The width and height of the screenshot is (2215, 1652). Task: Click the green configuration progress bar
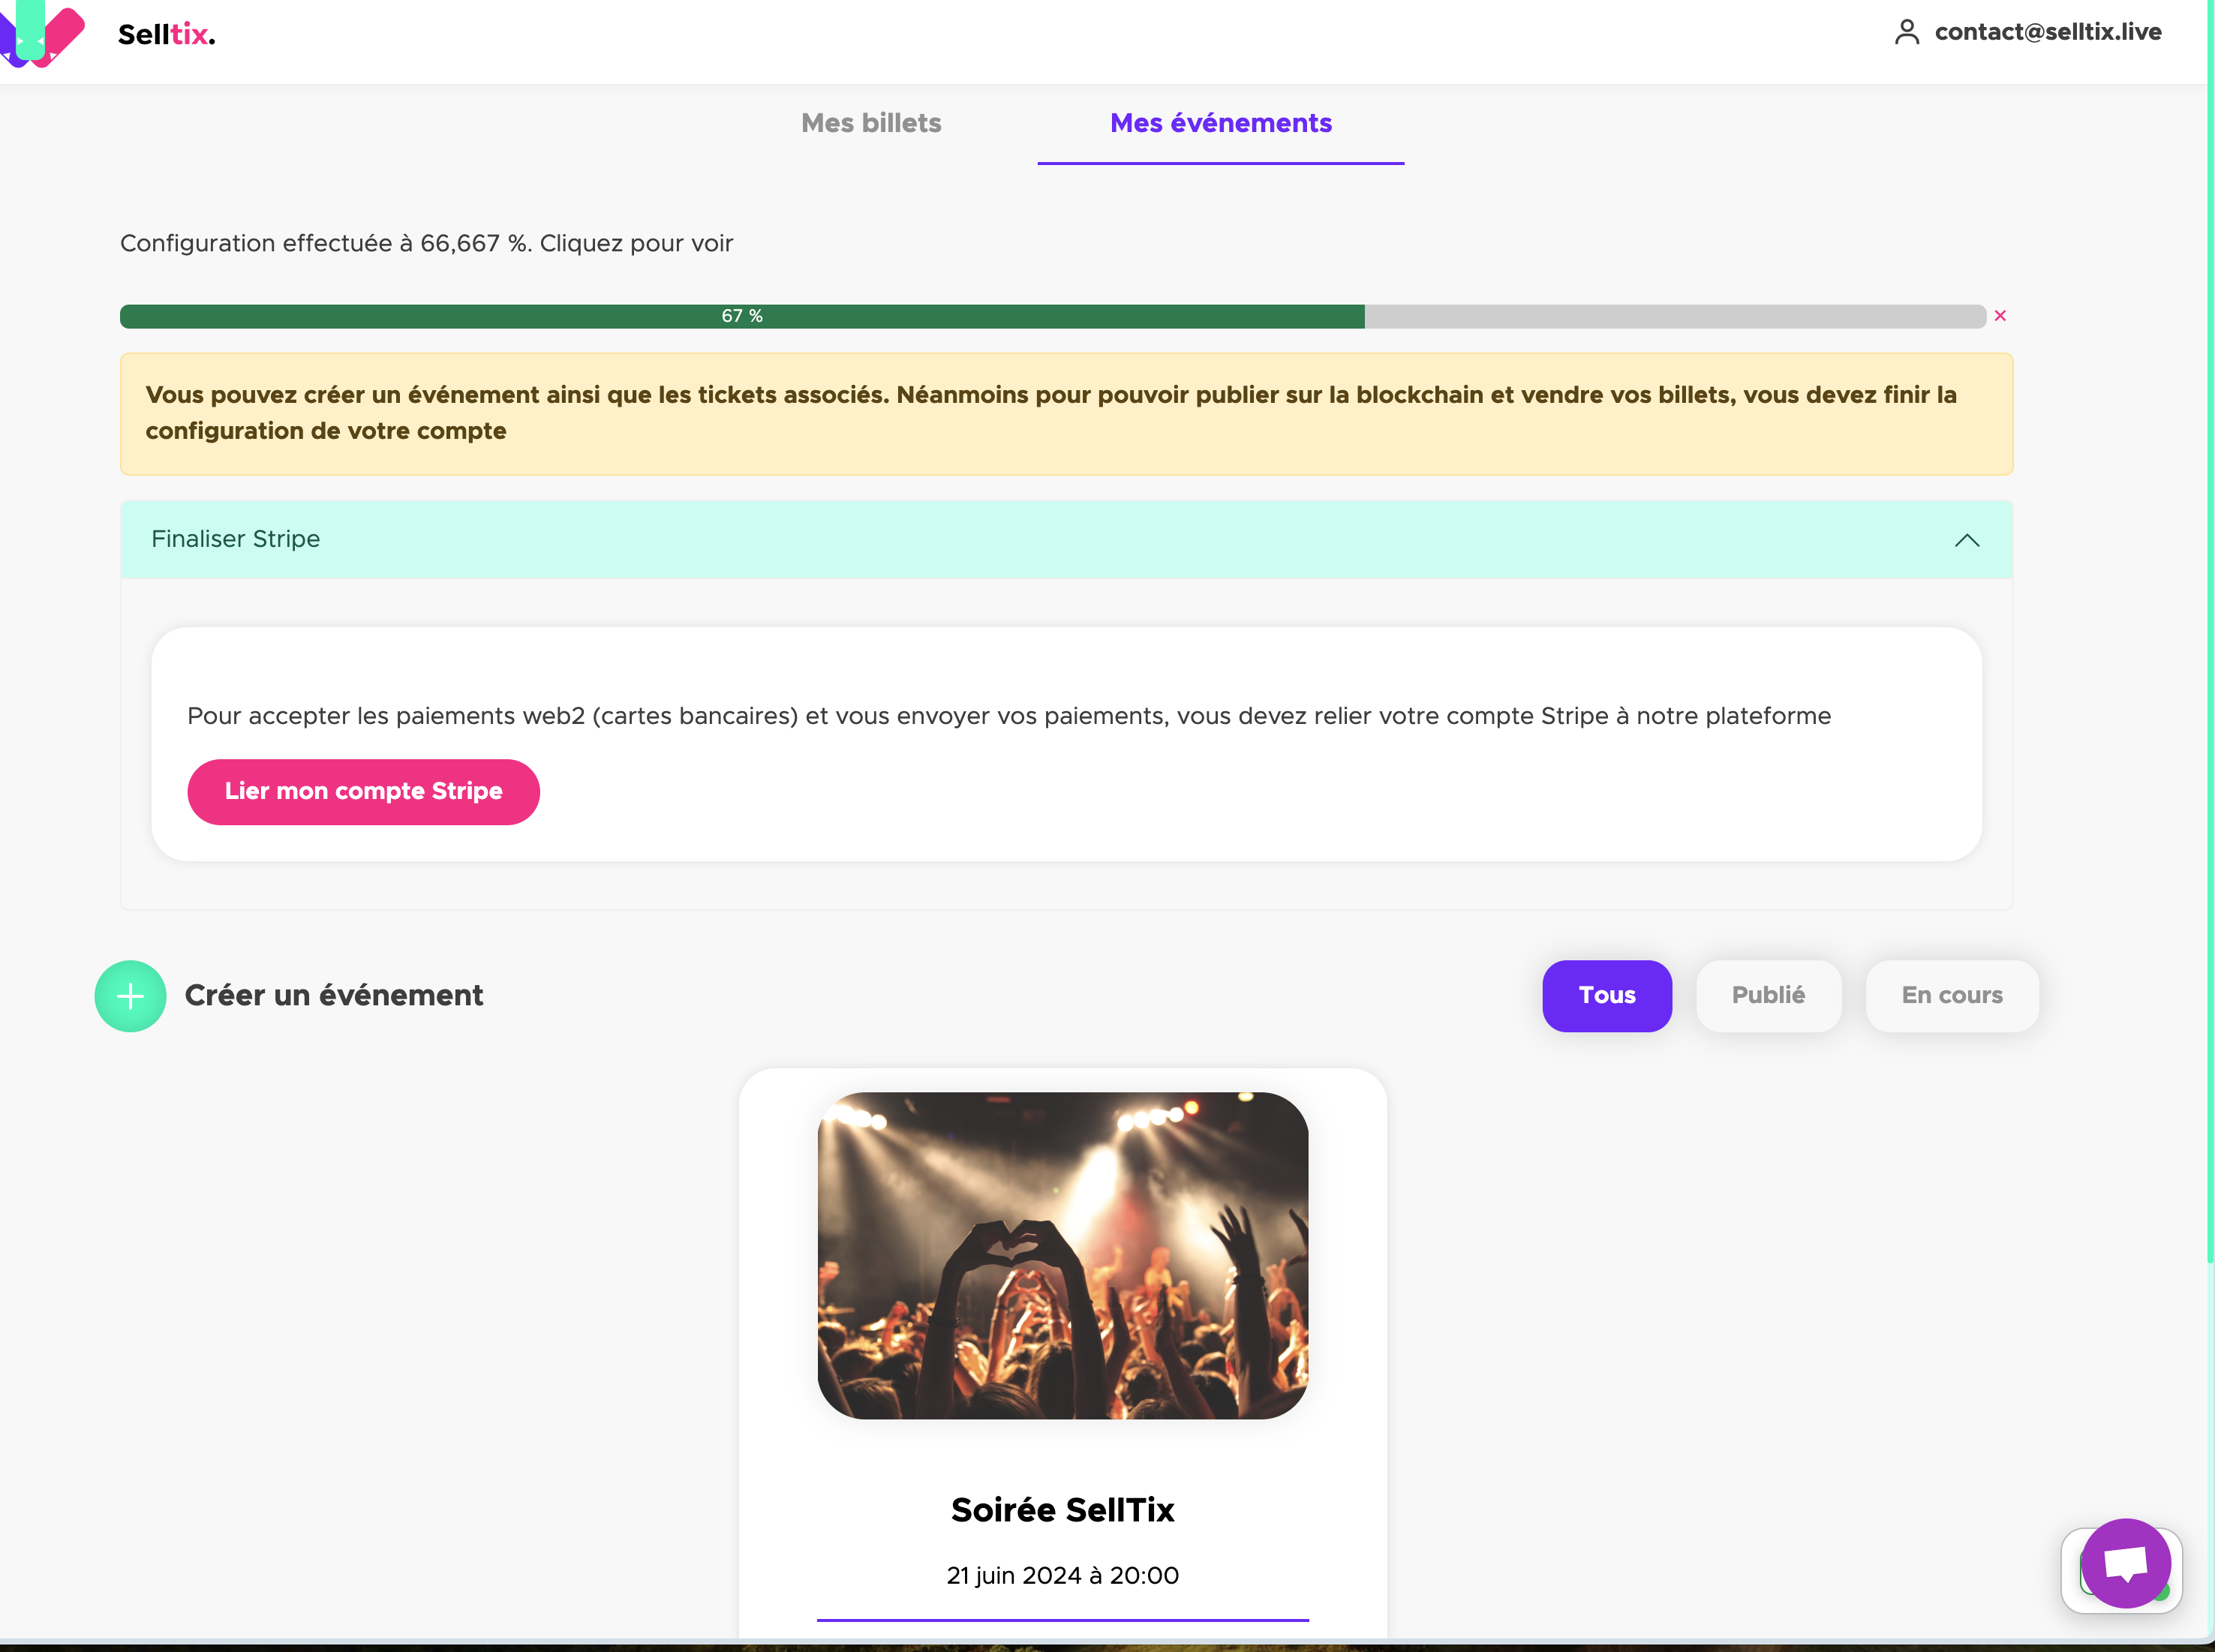pyautogui.click(x=741, y=317)
